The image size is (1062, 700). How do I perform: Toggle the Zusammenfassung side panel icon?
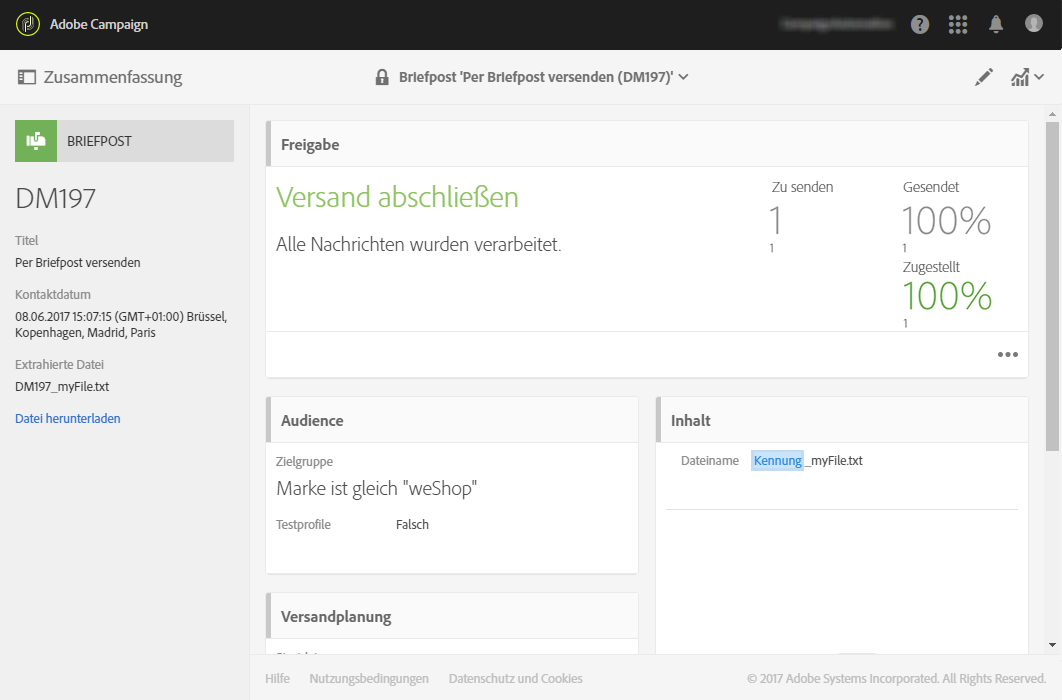click(x=26, y=77)
